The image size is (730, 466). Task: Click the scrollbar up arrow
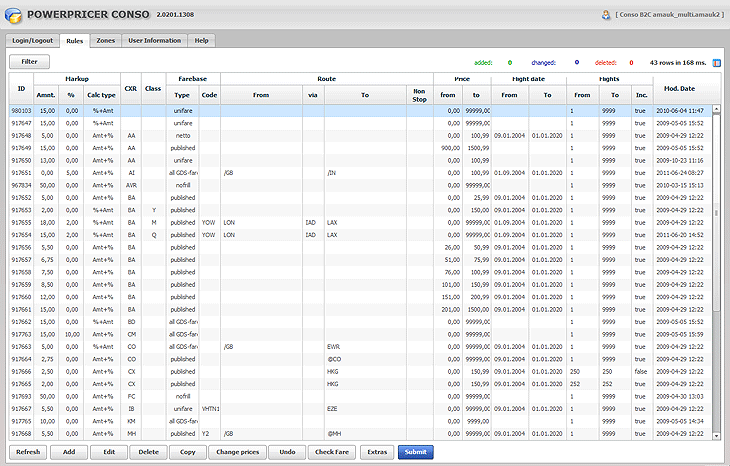[716, 108]
